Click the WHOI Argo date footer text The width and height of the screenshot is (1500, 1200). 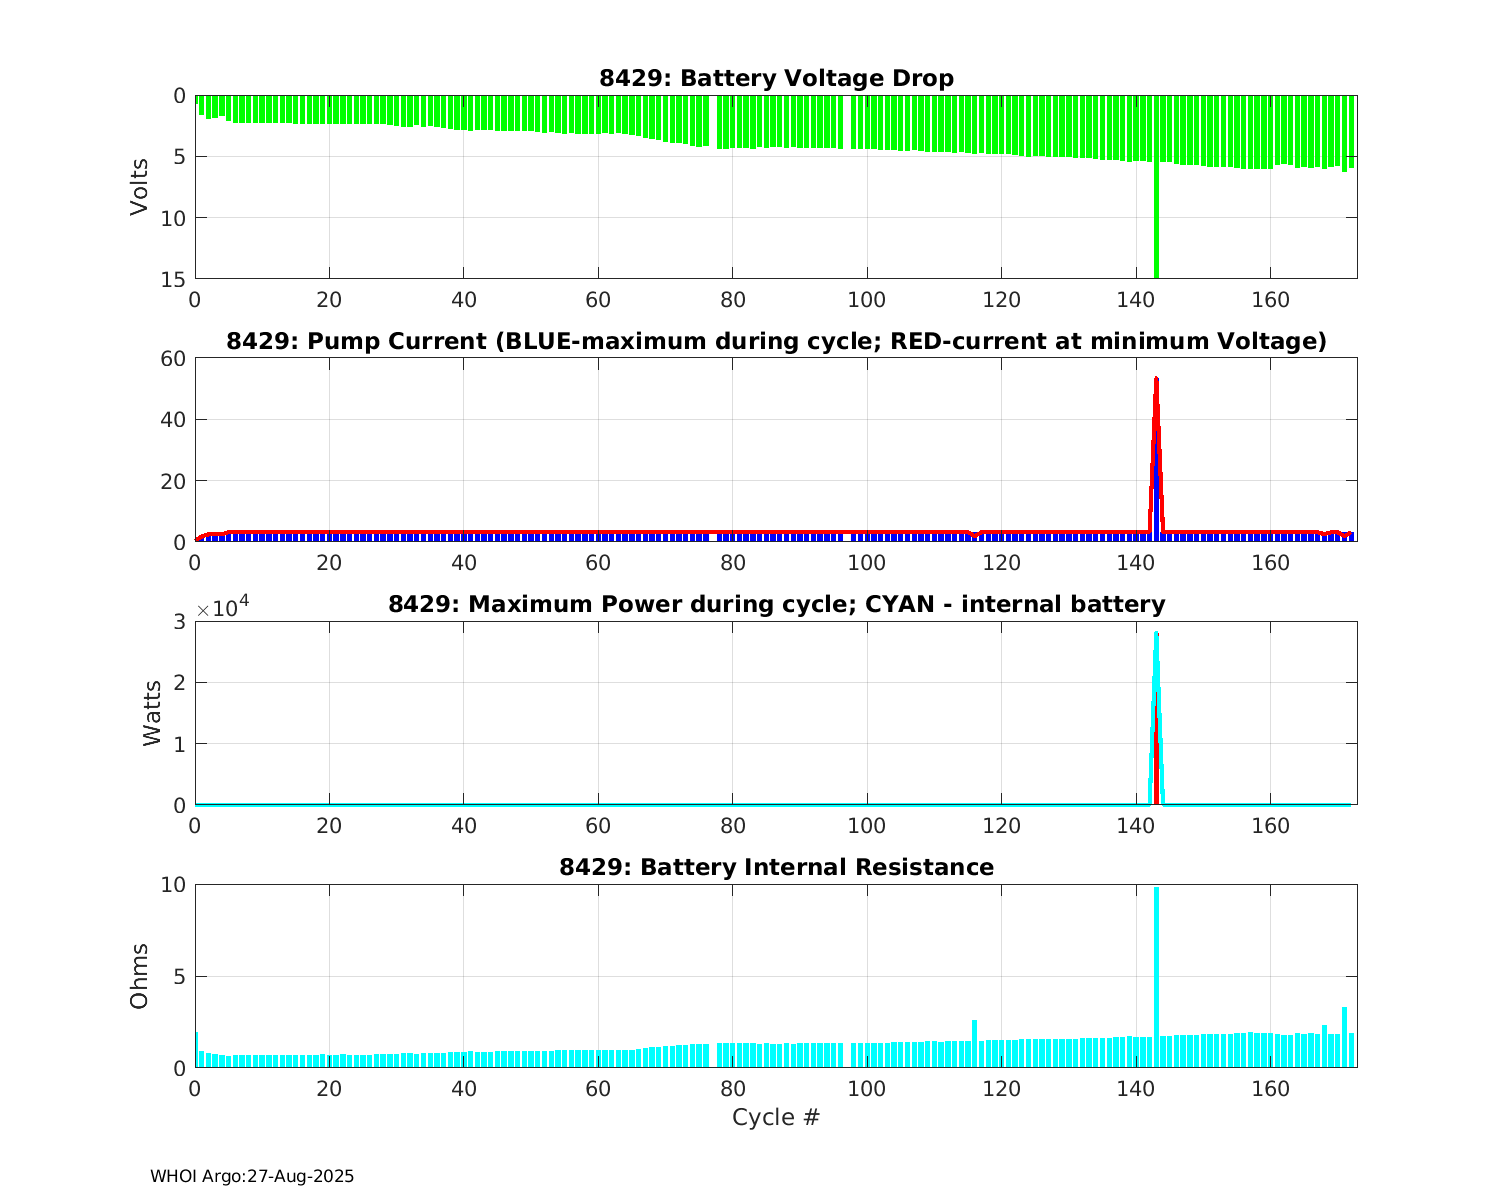pos(252,1177)
